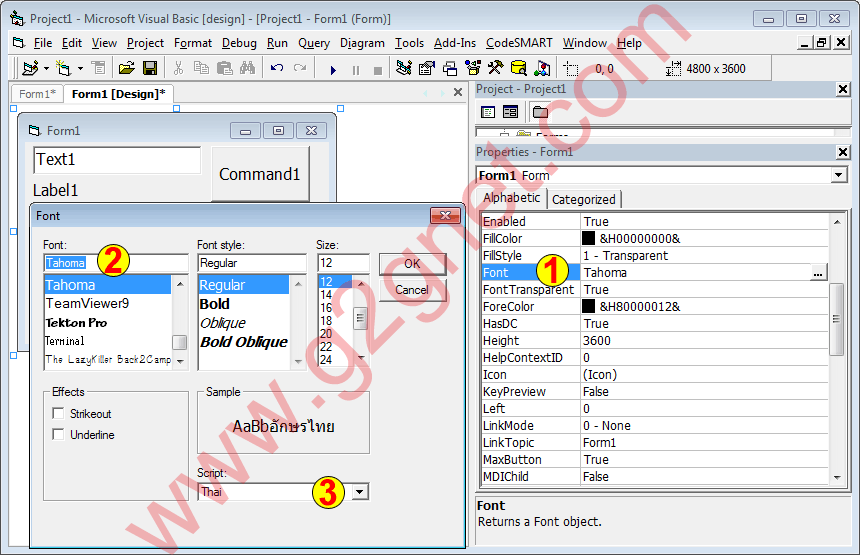Image resolution: width=860 pixels, height=555 pixels.
Task: Click the Properties list vertical scrollbar thumb
Action: point(836,319)
